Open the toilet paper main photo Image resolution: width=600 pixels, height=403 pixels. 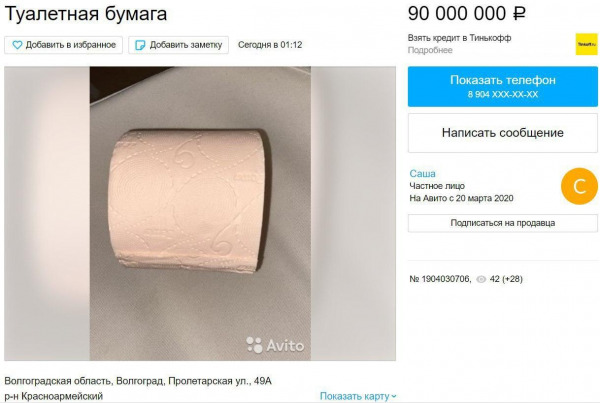tap(200, 214)
